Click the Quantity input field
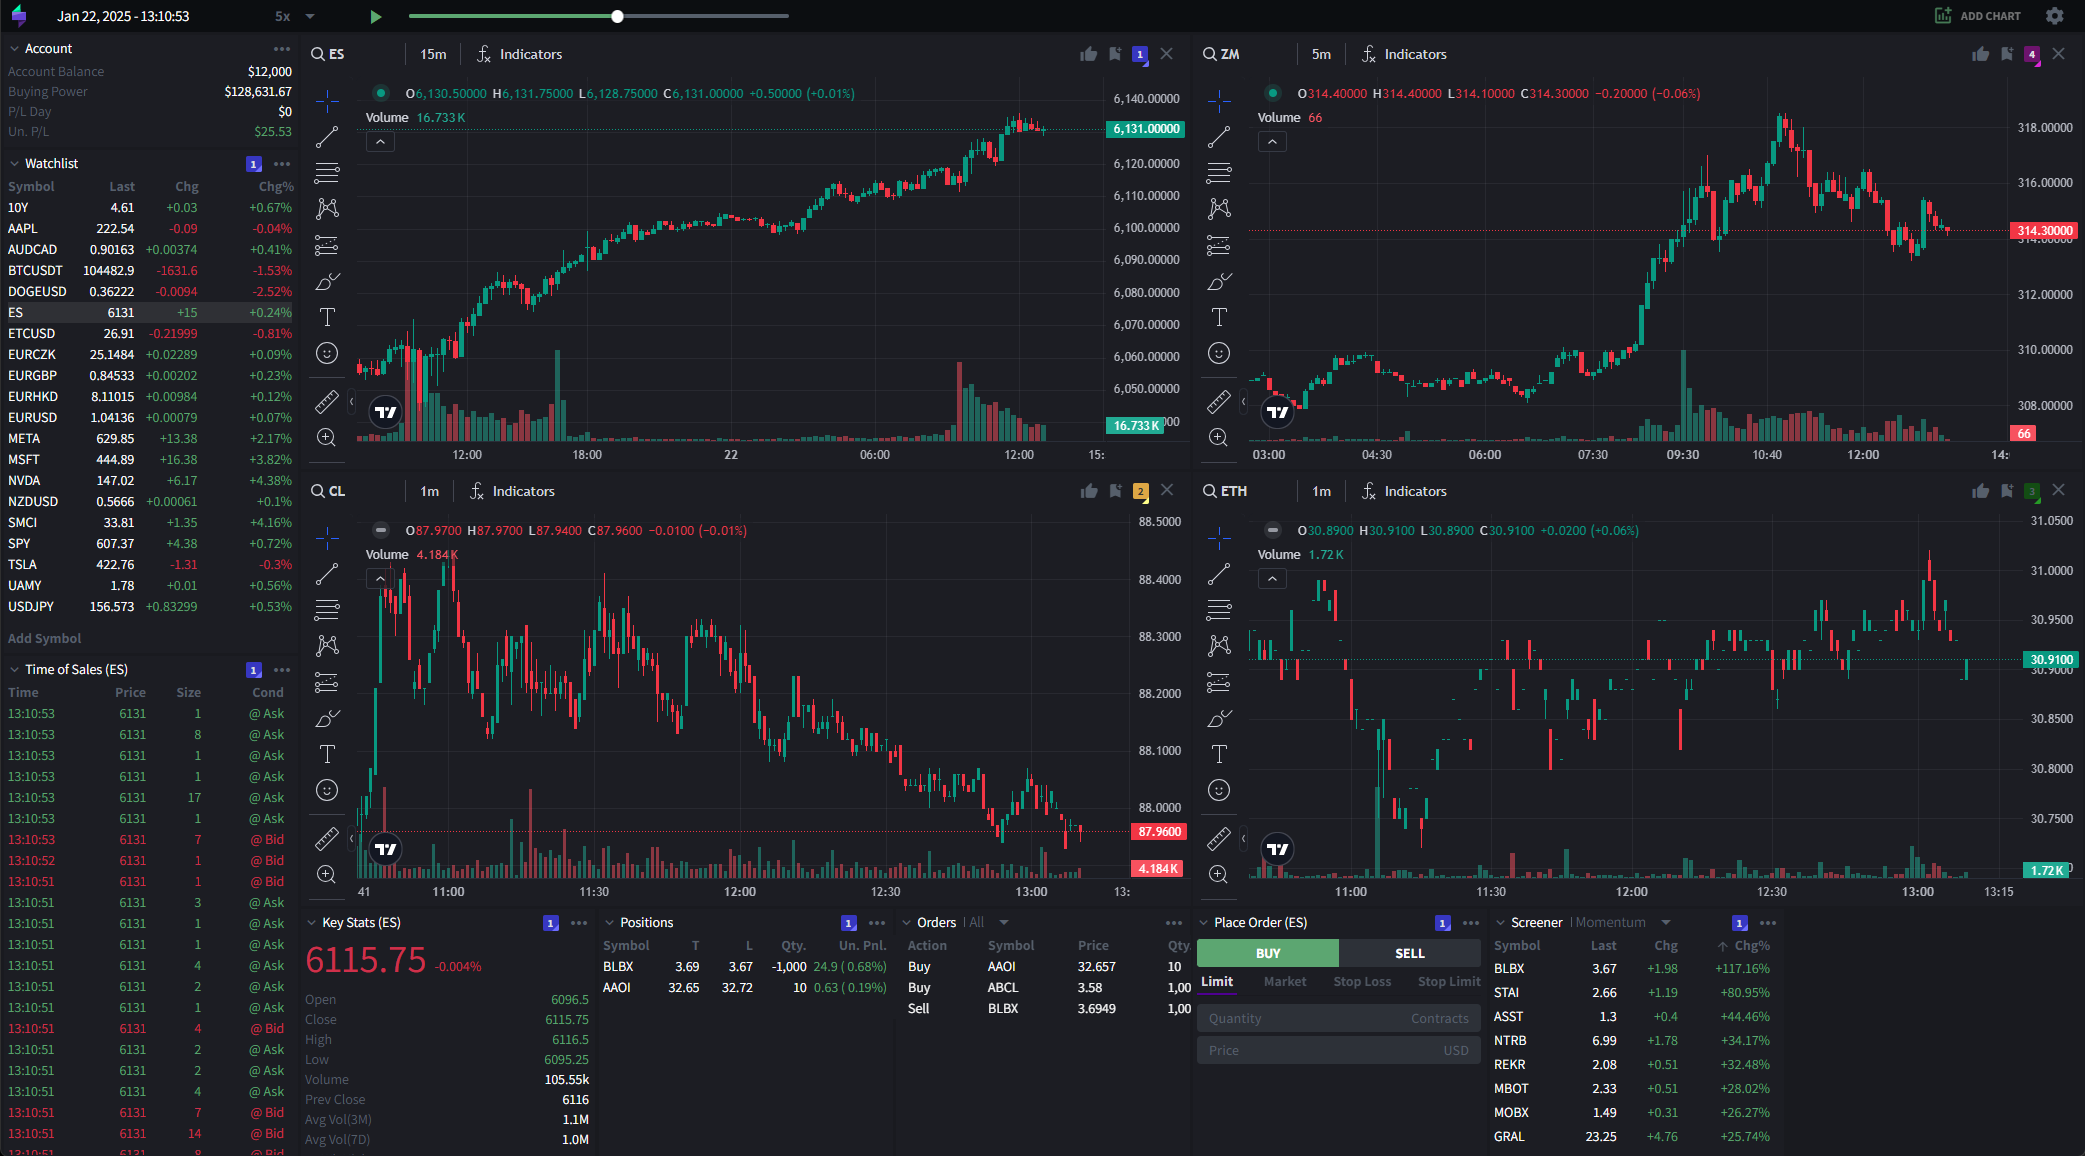Image resolution: width=2085 pixels, height=1156 pixels. [x=1339, y=1019]
